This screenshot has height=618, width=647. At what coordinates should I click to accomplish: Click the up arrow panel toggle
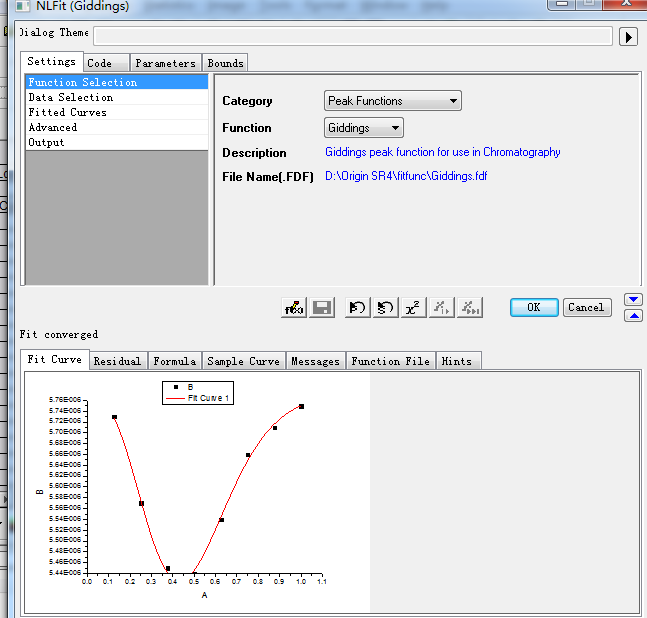coord(633,316)
